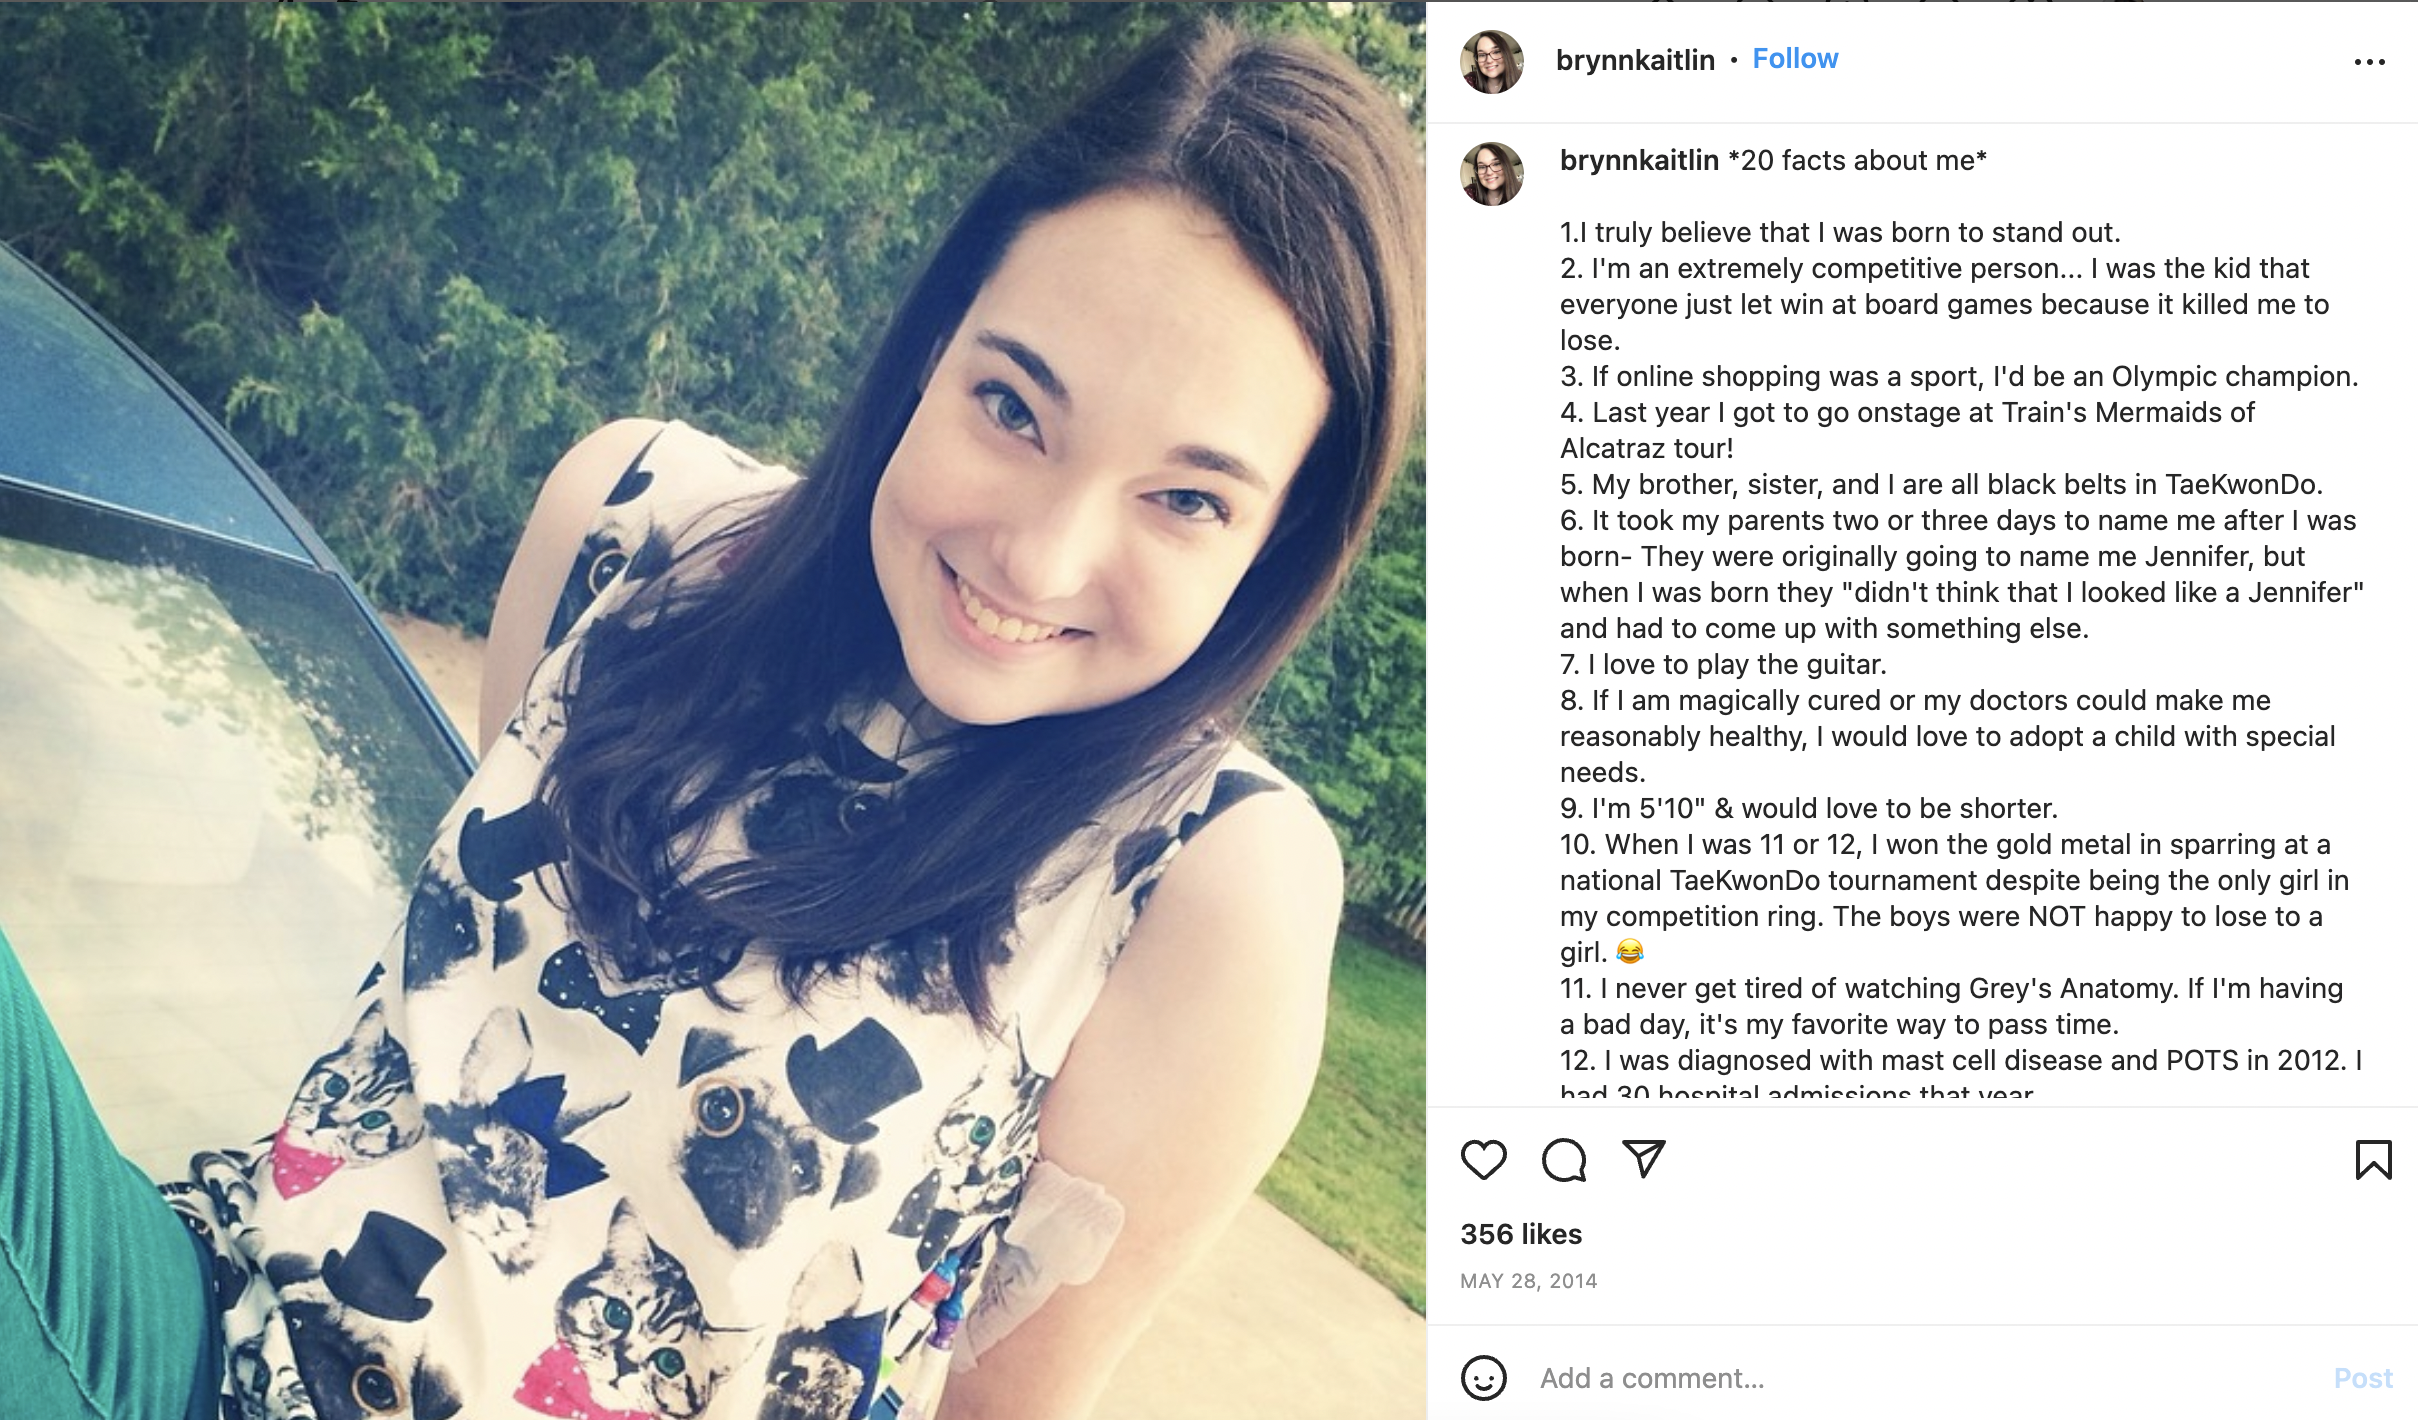Open the emoji picker smiley icon
Screen dimensions: 2418x1420
point(1483,1378)
